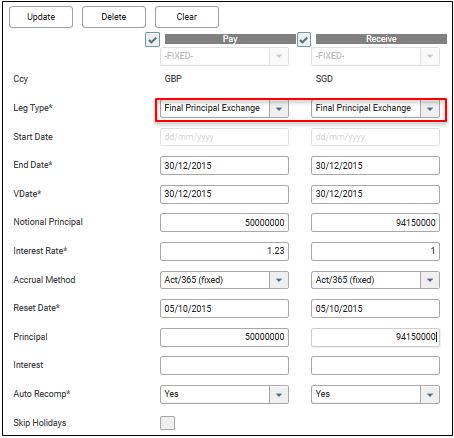Expand the Receive Accrual Method dropdown
Image resolution: width=454 pixels, height=438 pixels.
(x=430, y=280)
